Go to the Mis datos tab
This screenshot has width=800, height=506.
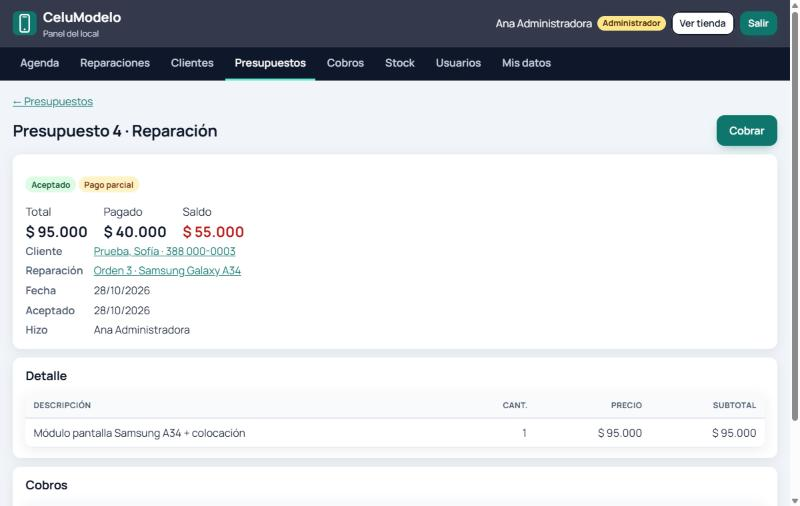pos(526,63)
